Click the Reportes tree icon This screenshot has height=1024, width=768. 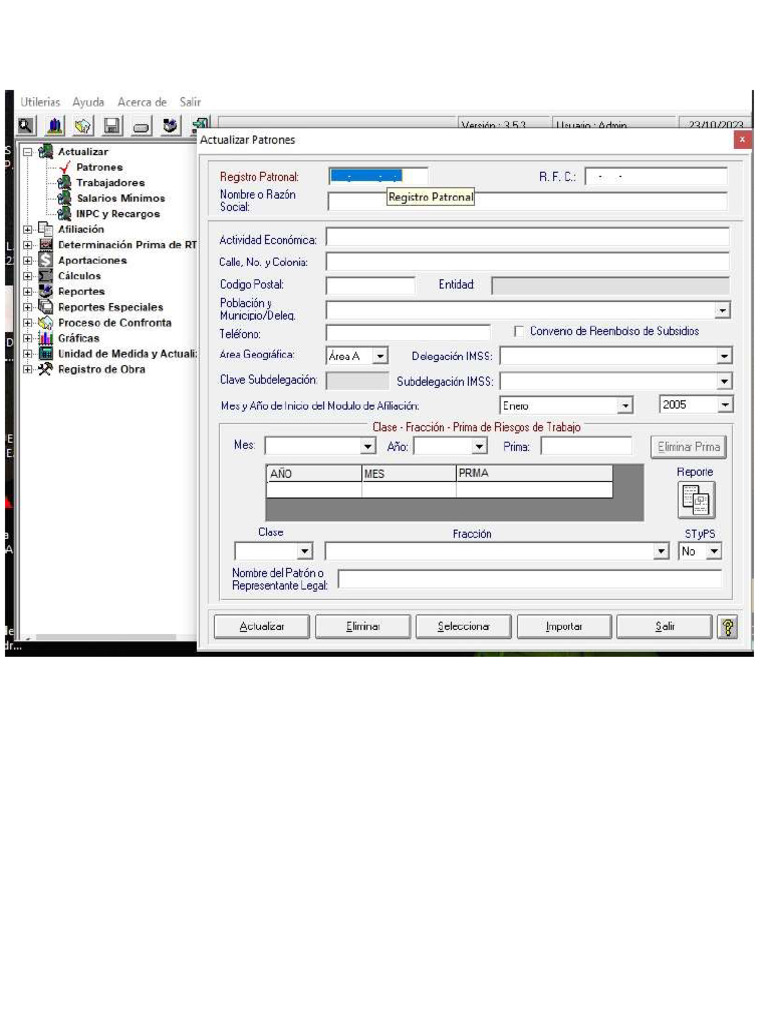(x=45, y=291)
